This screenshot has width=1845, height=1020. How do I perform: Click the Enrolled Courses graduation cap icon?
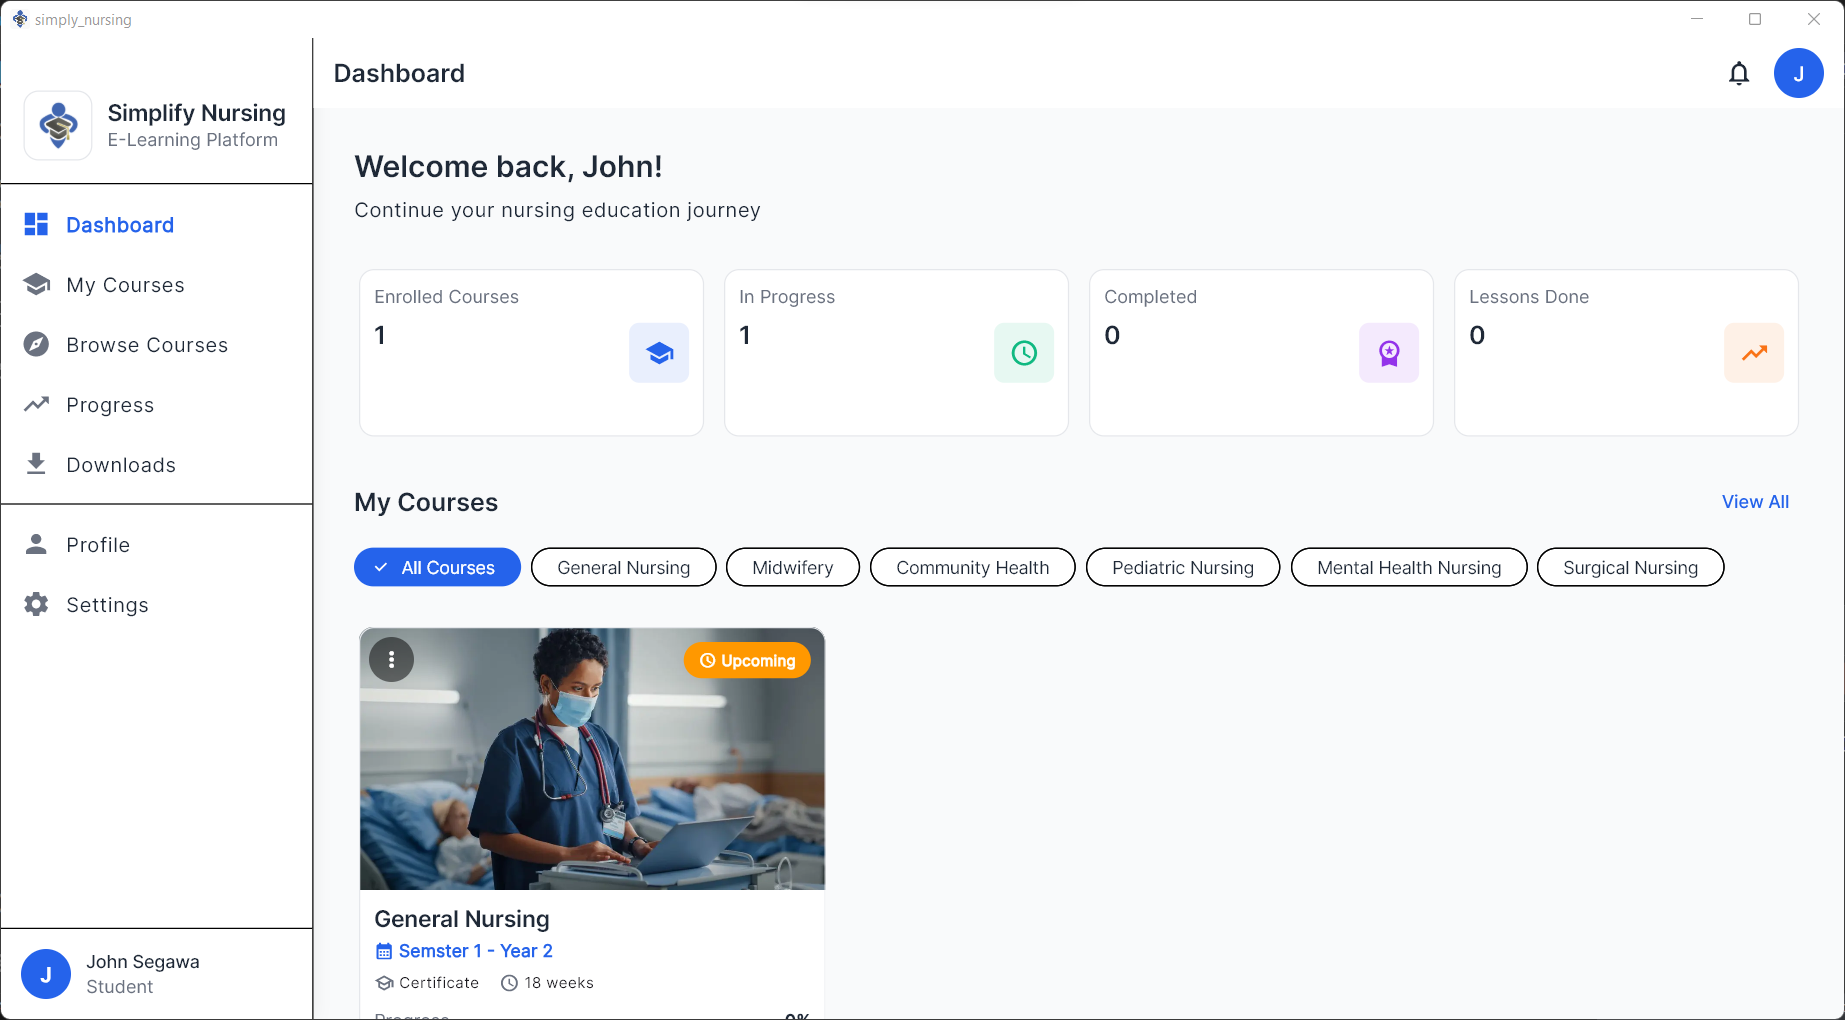pyautogui.click(x=659, y=353)
